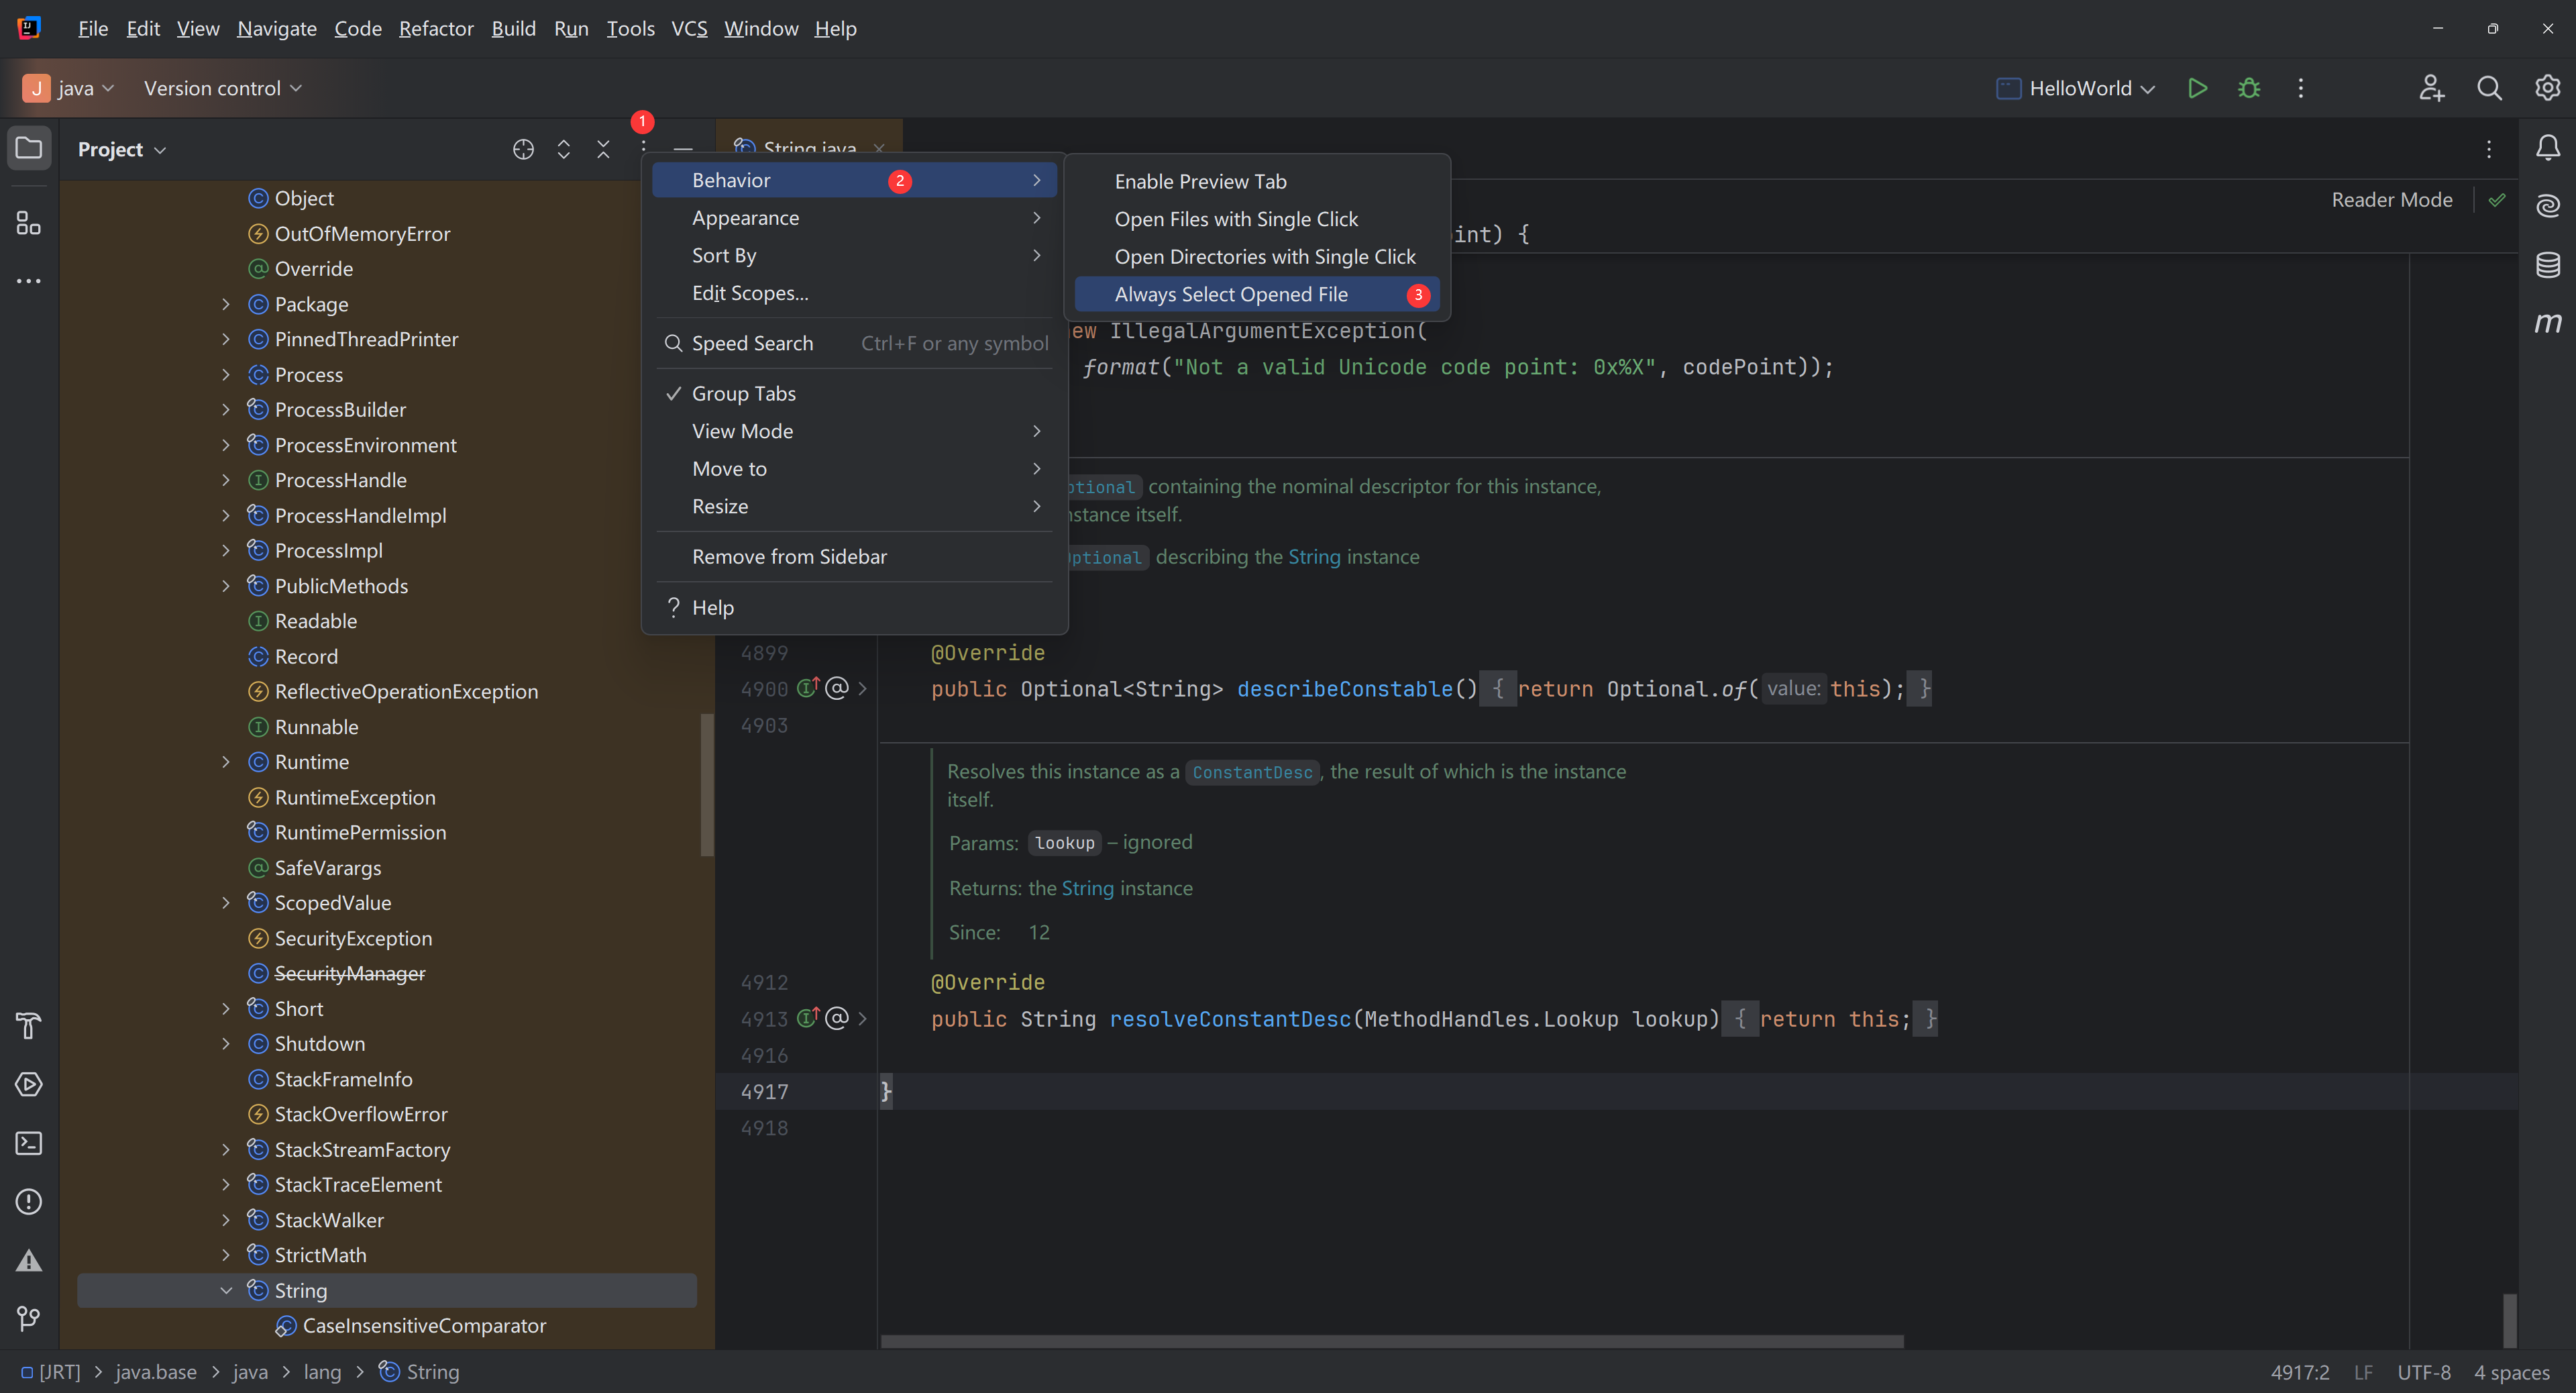Expand the ProcessBuilder tree node

[x=226, y=410]
